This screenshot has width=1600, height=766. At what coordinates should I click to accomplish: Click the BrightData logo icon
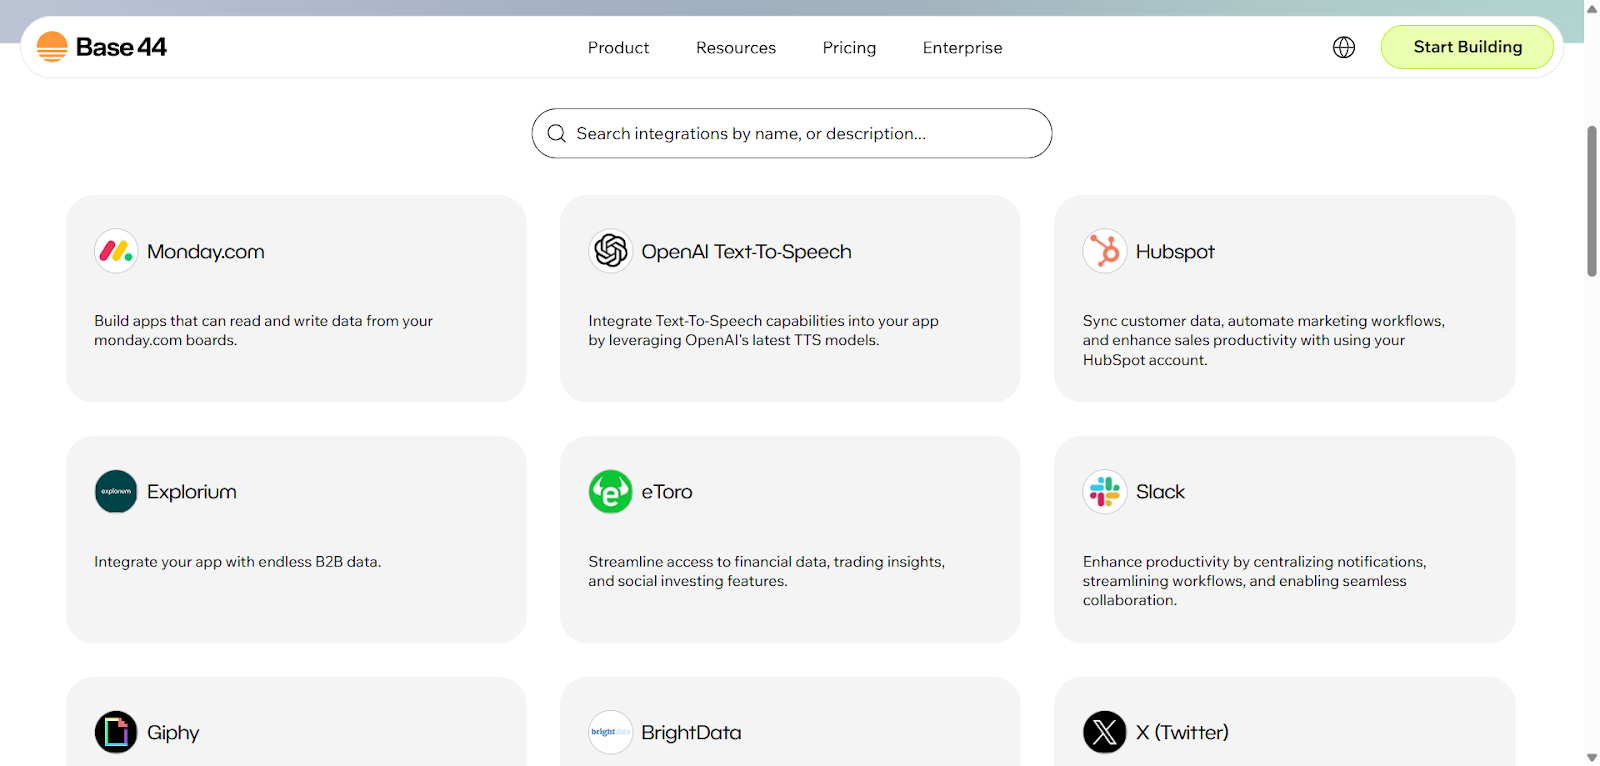pyautogui.click(x=610, y=732)
